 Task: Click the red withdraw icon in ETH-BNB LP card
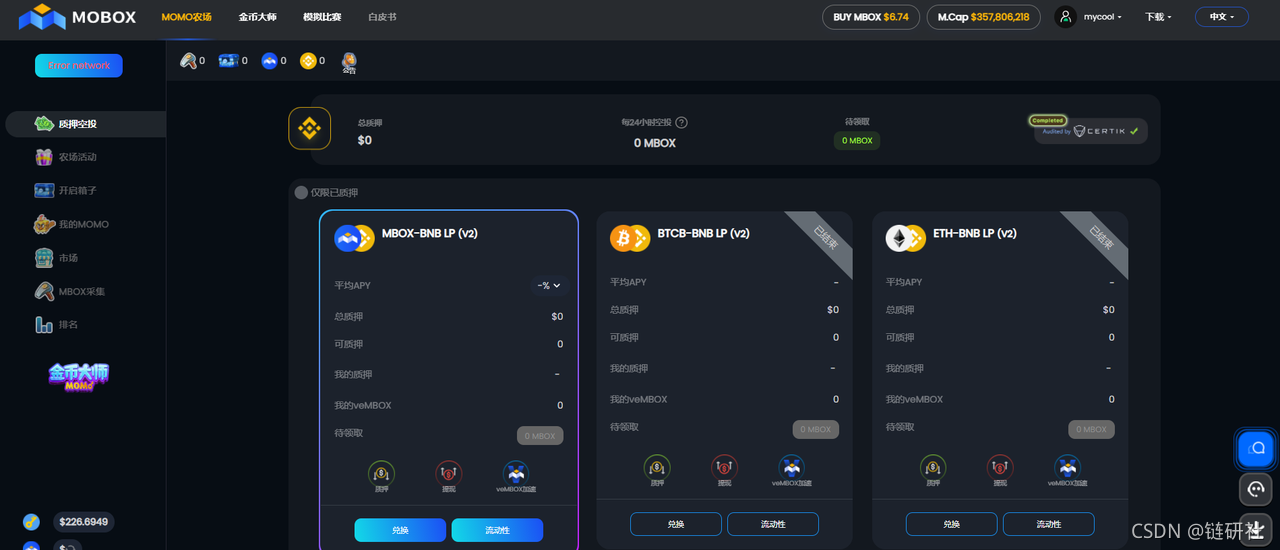1000,470
